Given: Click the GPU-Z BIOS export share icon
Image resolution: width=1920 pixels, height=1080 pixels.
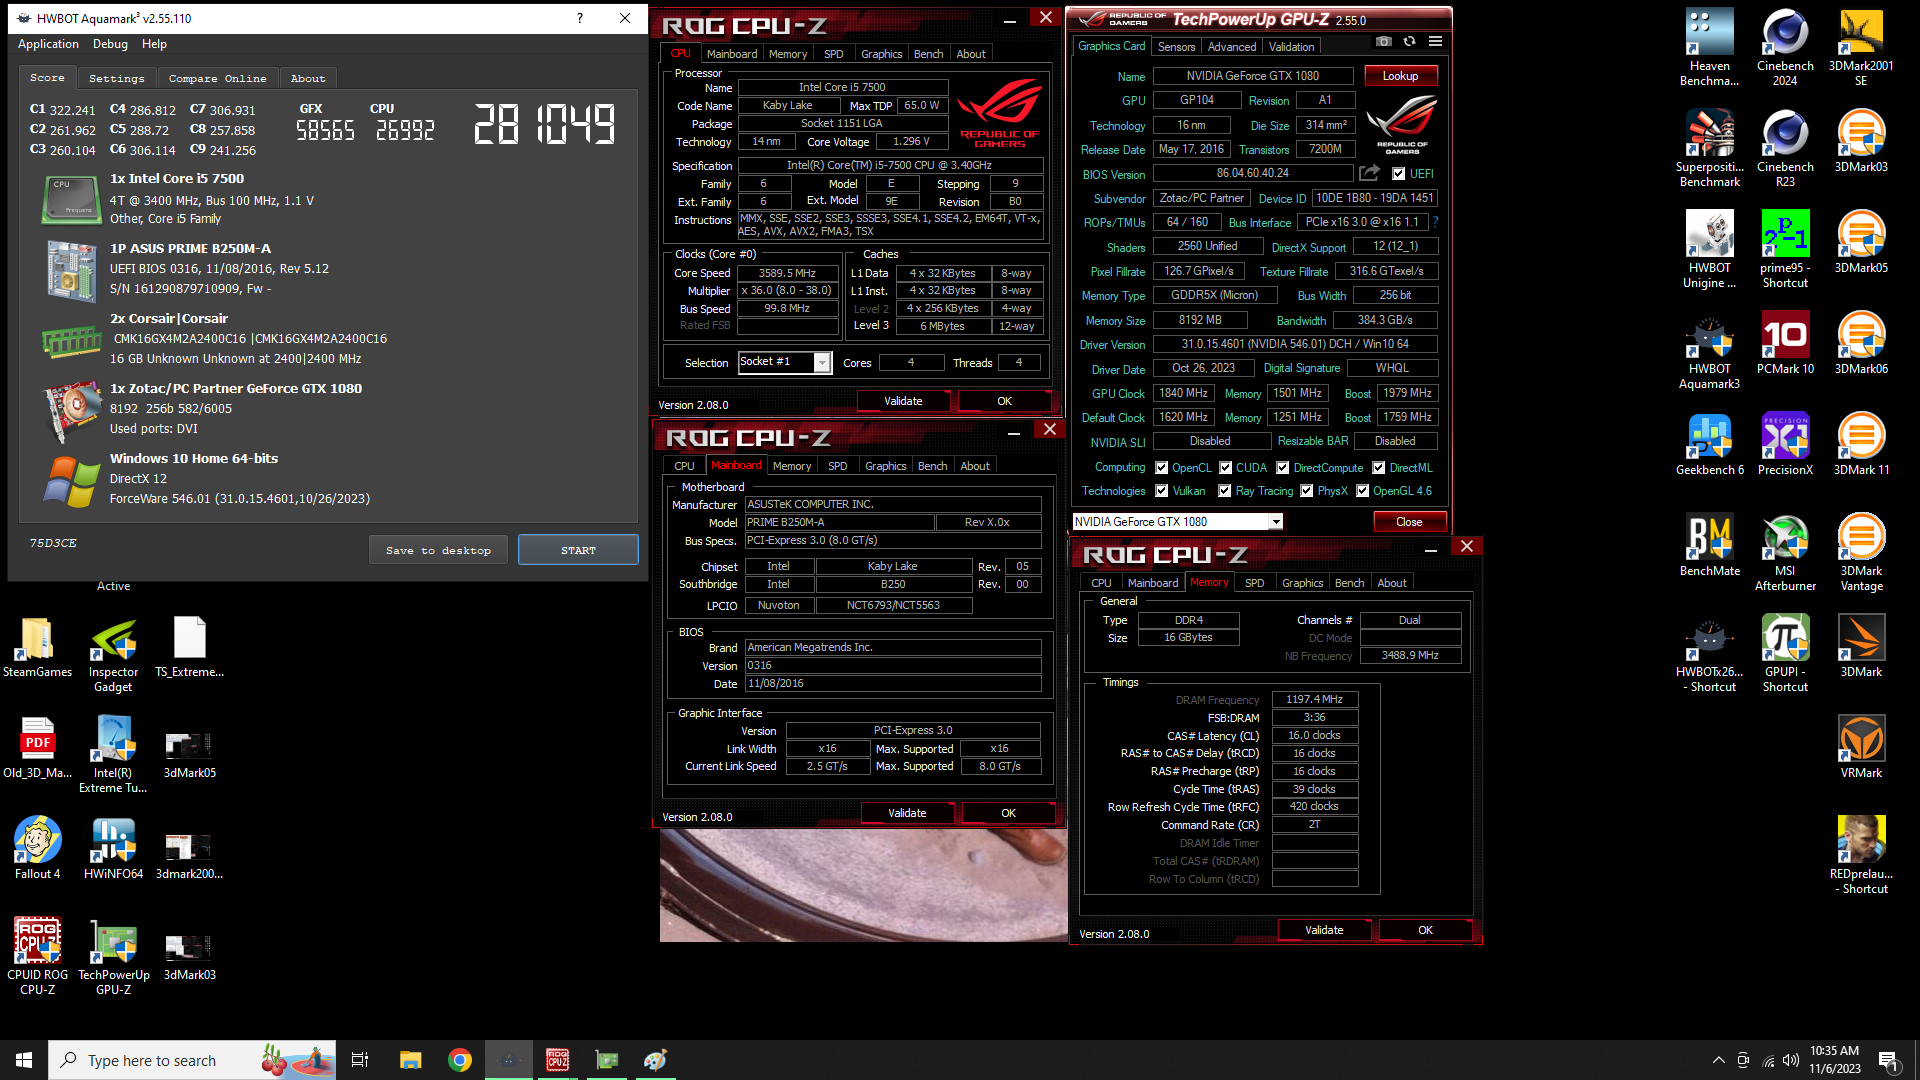Looking at the screenshot, I should (x=1369, y=173).
